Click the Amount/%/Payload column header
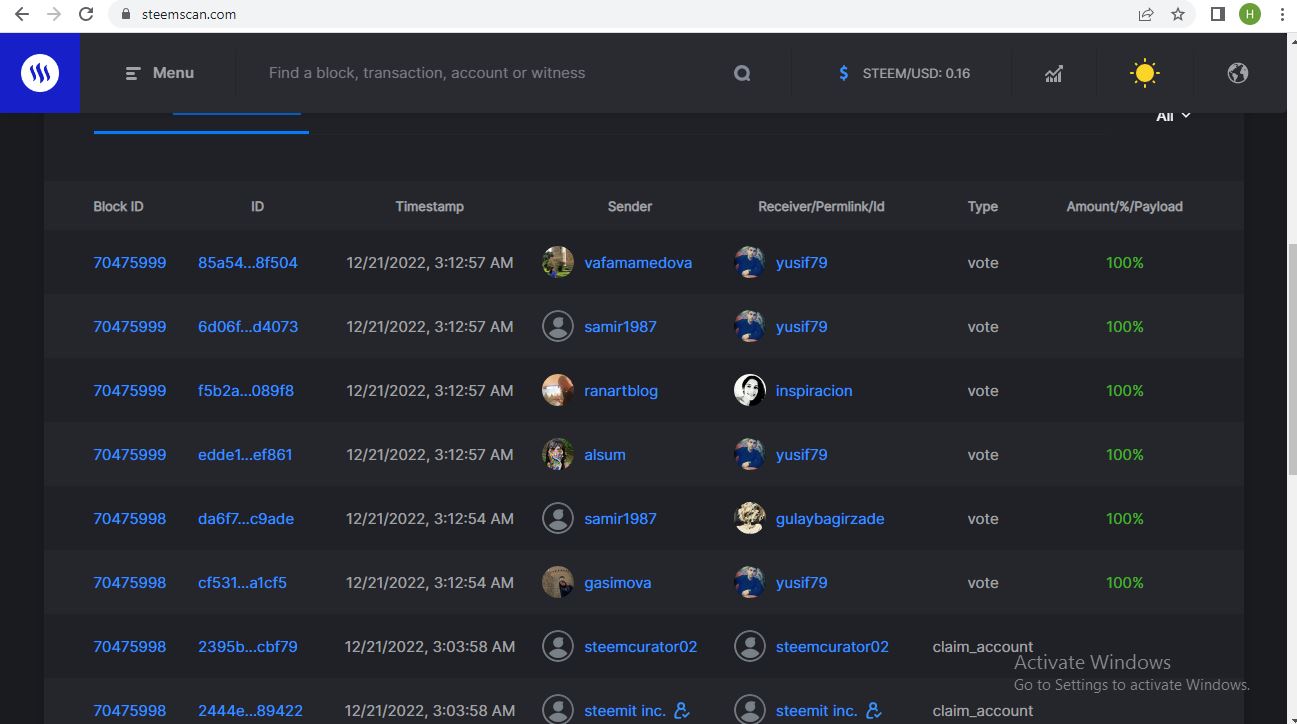The image size is (1297, 724). click(1125, 207)
